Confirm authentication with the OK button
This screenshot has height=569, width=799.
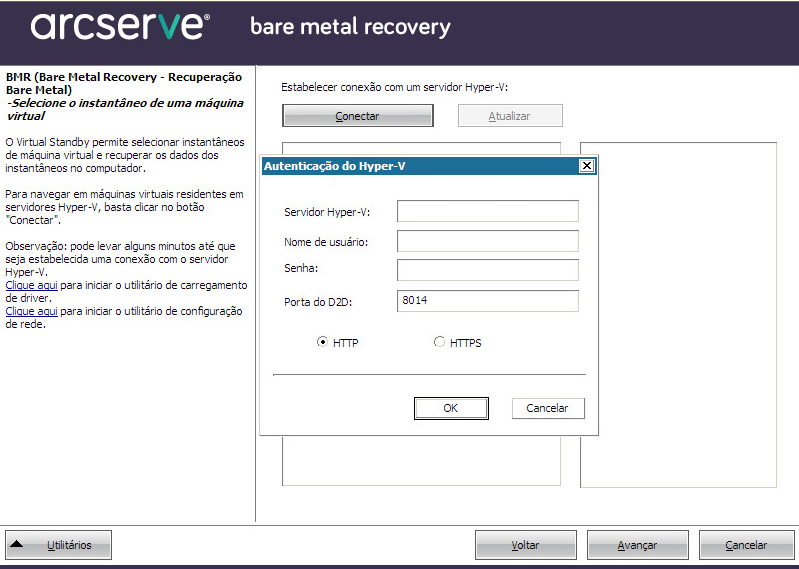(x=451, y=408)
